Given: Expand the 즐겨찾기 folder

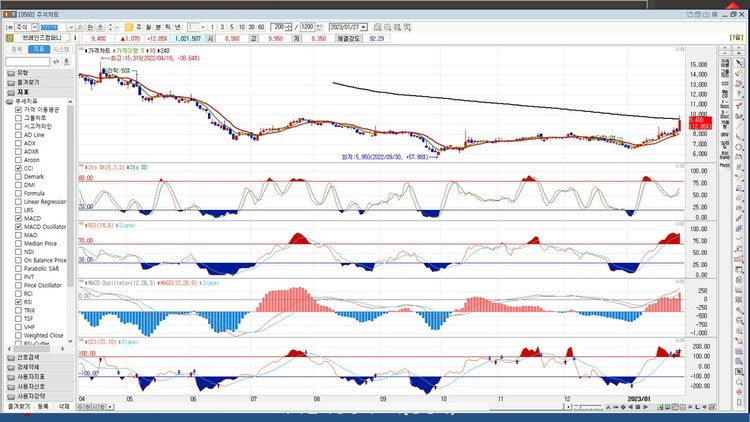Looking at the screenshot, I should [40, 82].
